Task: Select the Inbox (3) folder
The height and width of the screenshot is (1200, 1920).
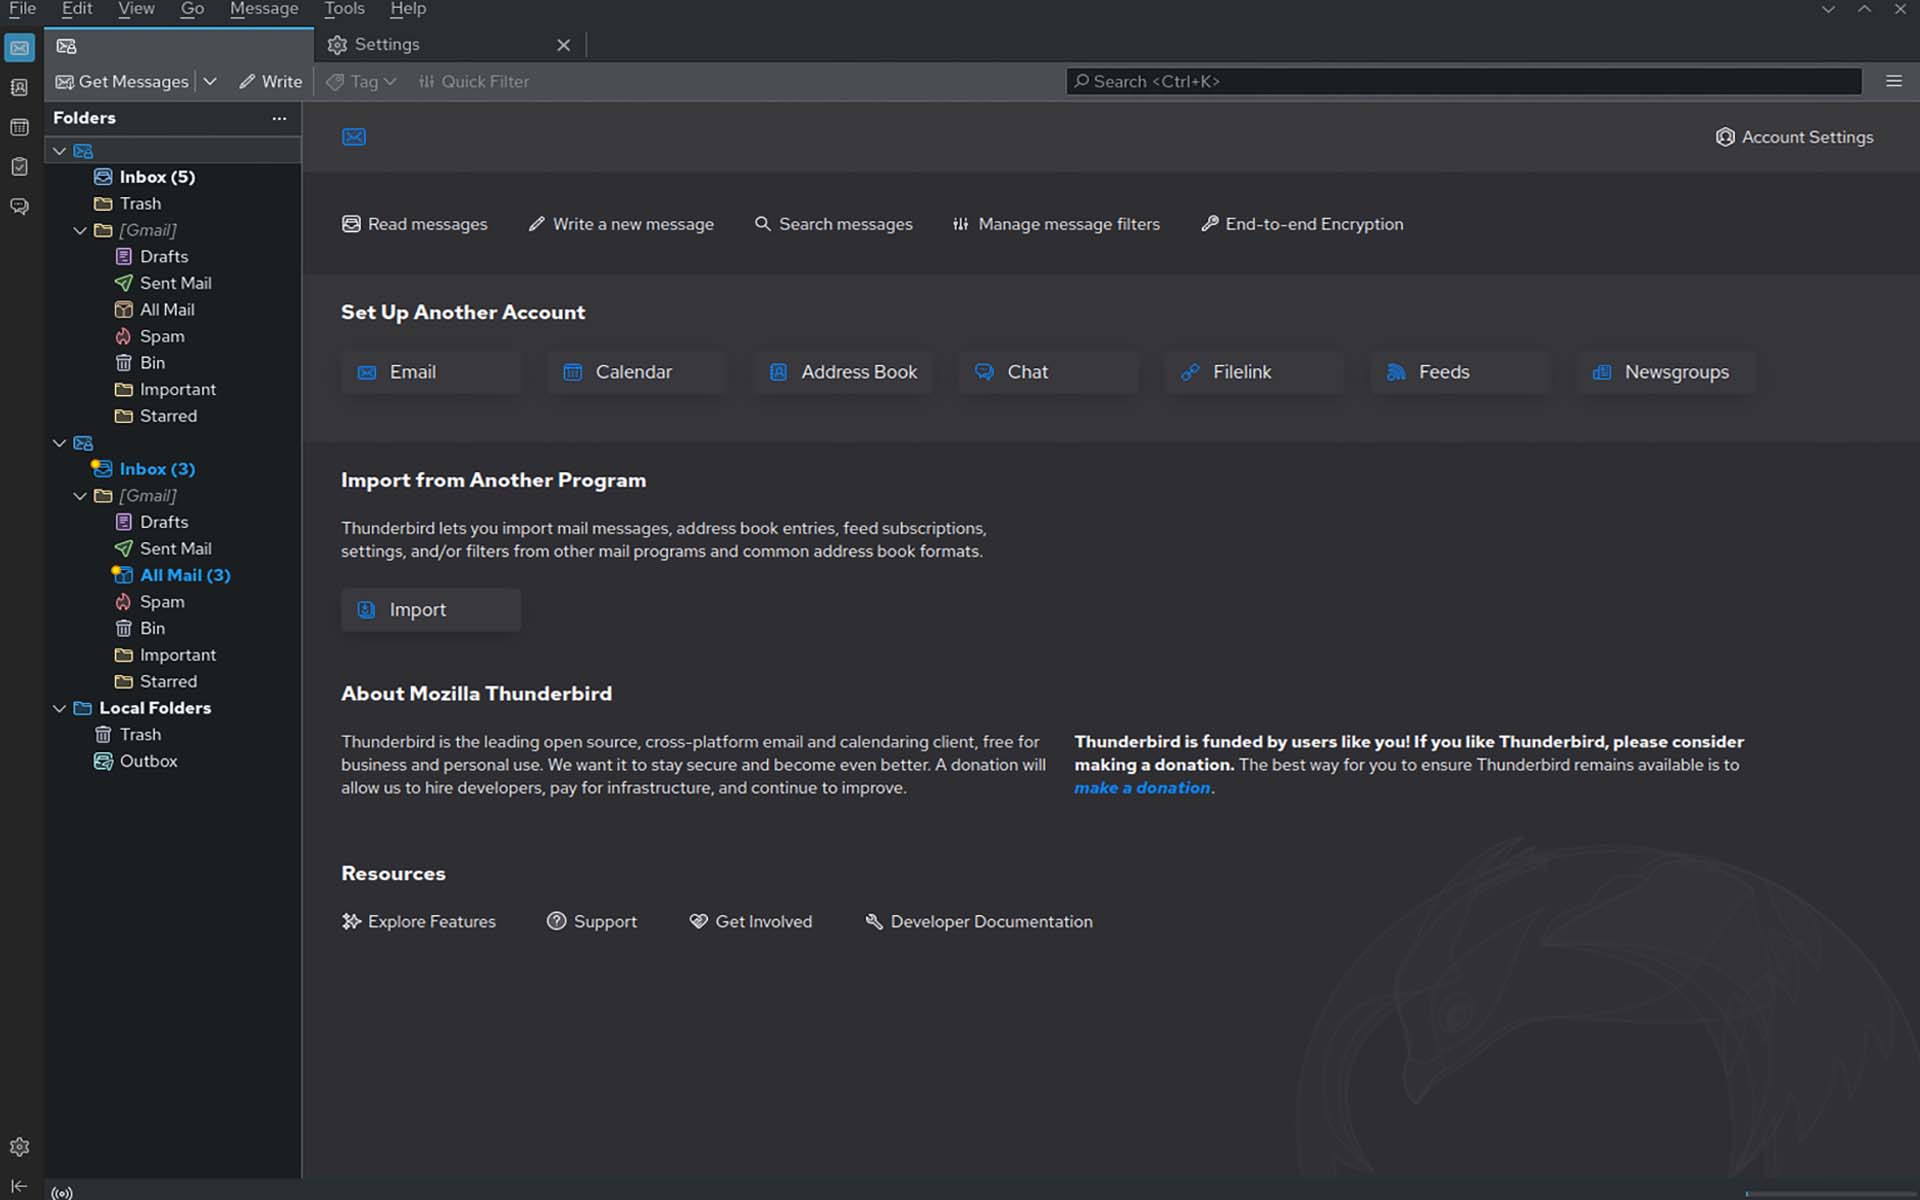Action: point(173,469)
